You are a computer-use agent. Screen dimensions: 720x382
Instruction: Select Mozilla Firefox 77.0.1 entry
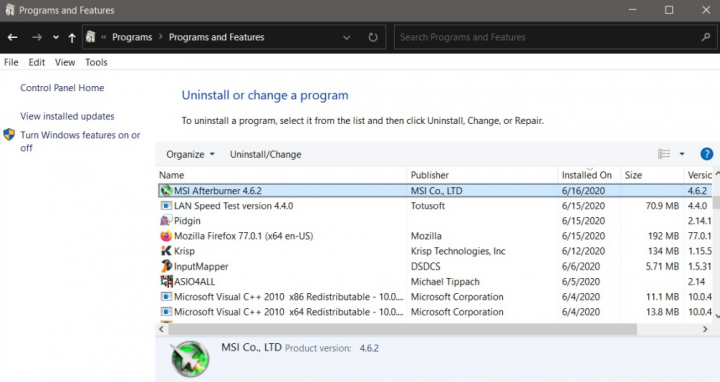tap(243, 236)
